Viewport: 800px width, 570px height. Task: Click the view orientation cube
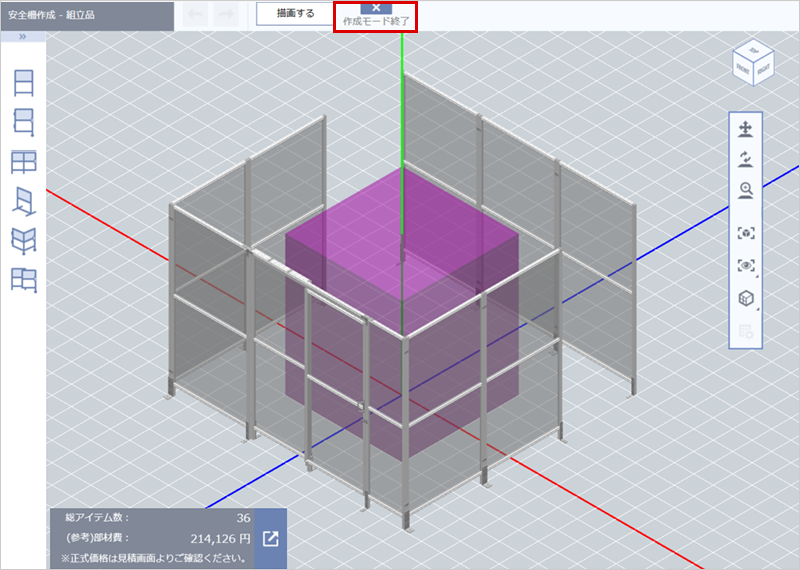coord(752,61)
